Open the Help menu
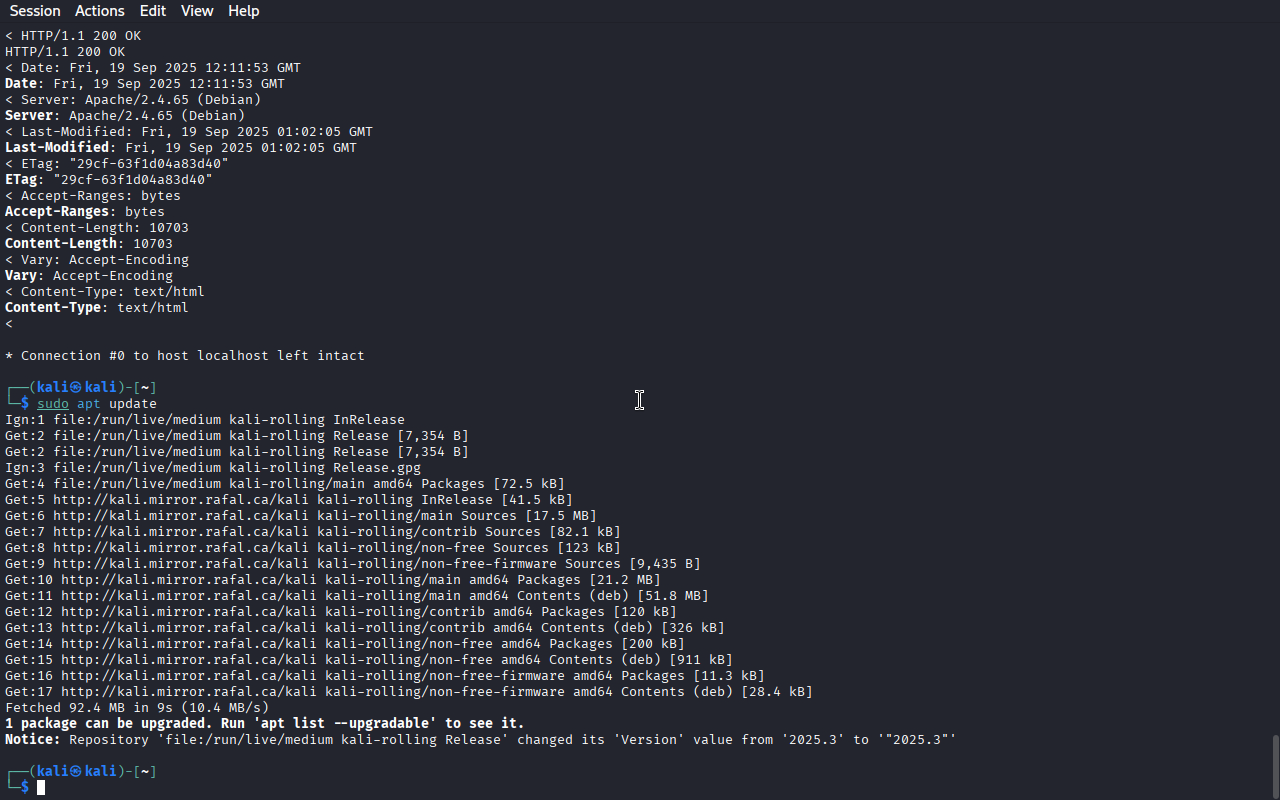The width and height of the screenshot is (1280, 800). (244, 11)
